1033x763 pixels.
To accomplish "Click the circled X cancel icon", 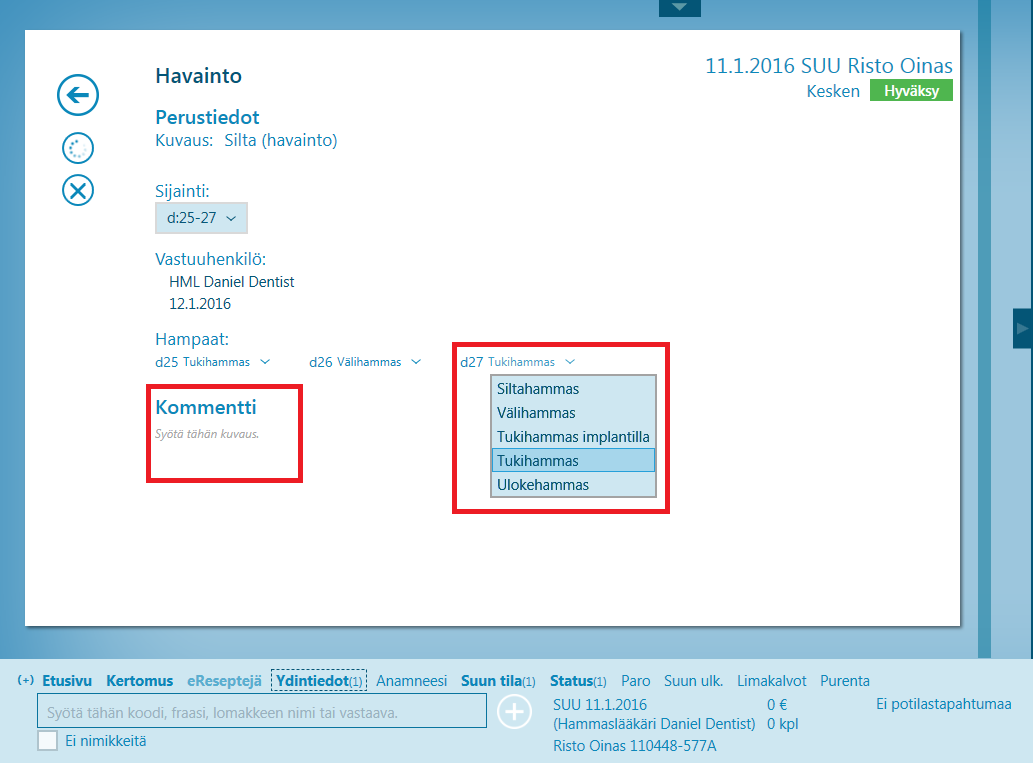I will [78, 190].
